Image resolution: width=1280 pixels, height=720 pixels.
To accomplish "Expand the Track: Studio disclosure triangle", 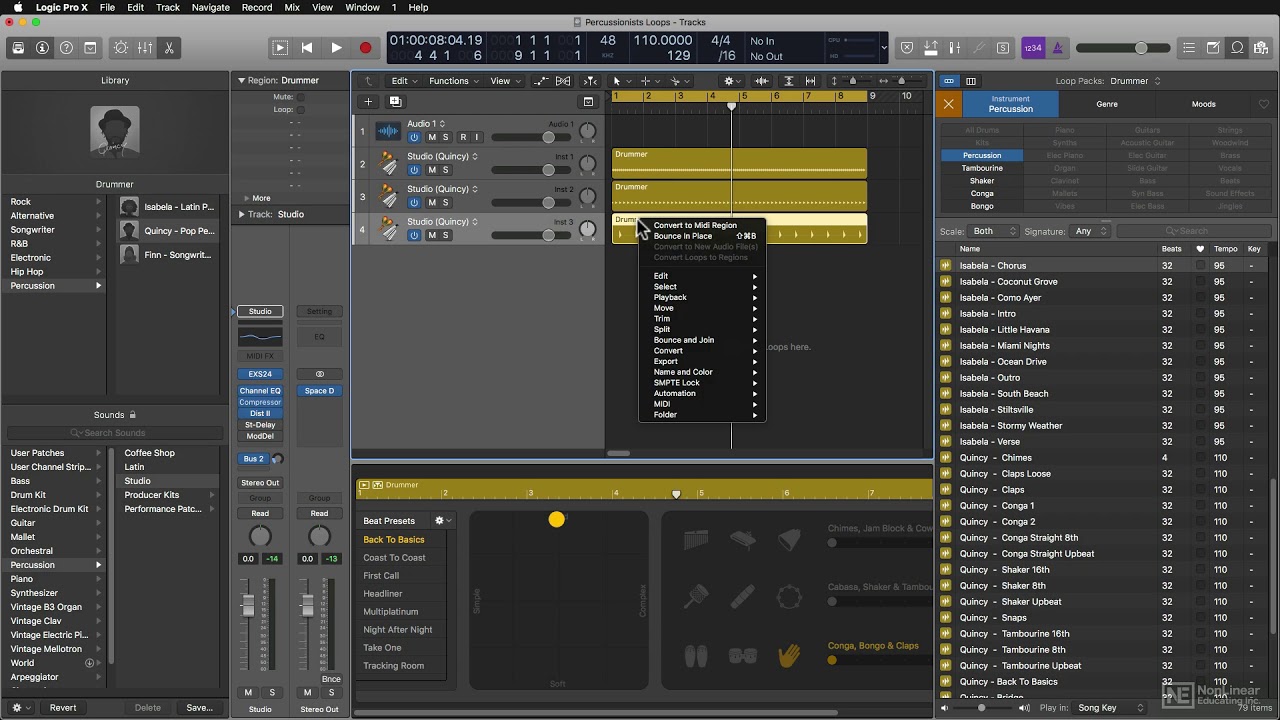I will (x=241, y=214).
